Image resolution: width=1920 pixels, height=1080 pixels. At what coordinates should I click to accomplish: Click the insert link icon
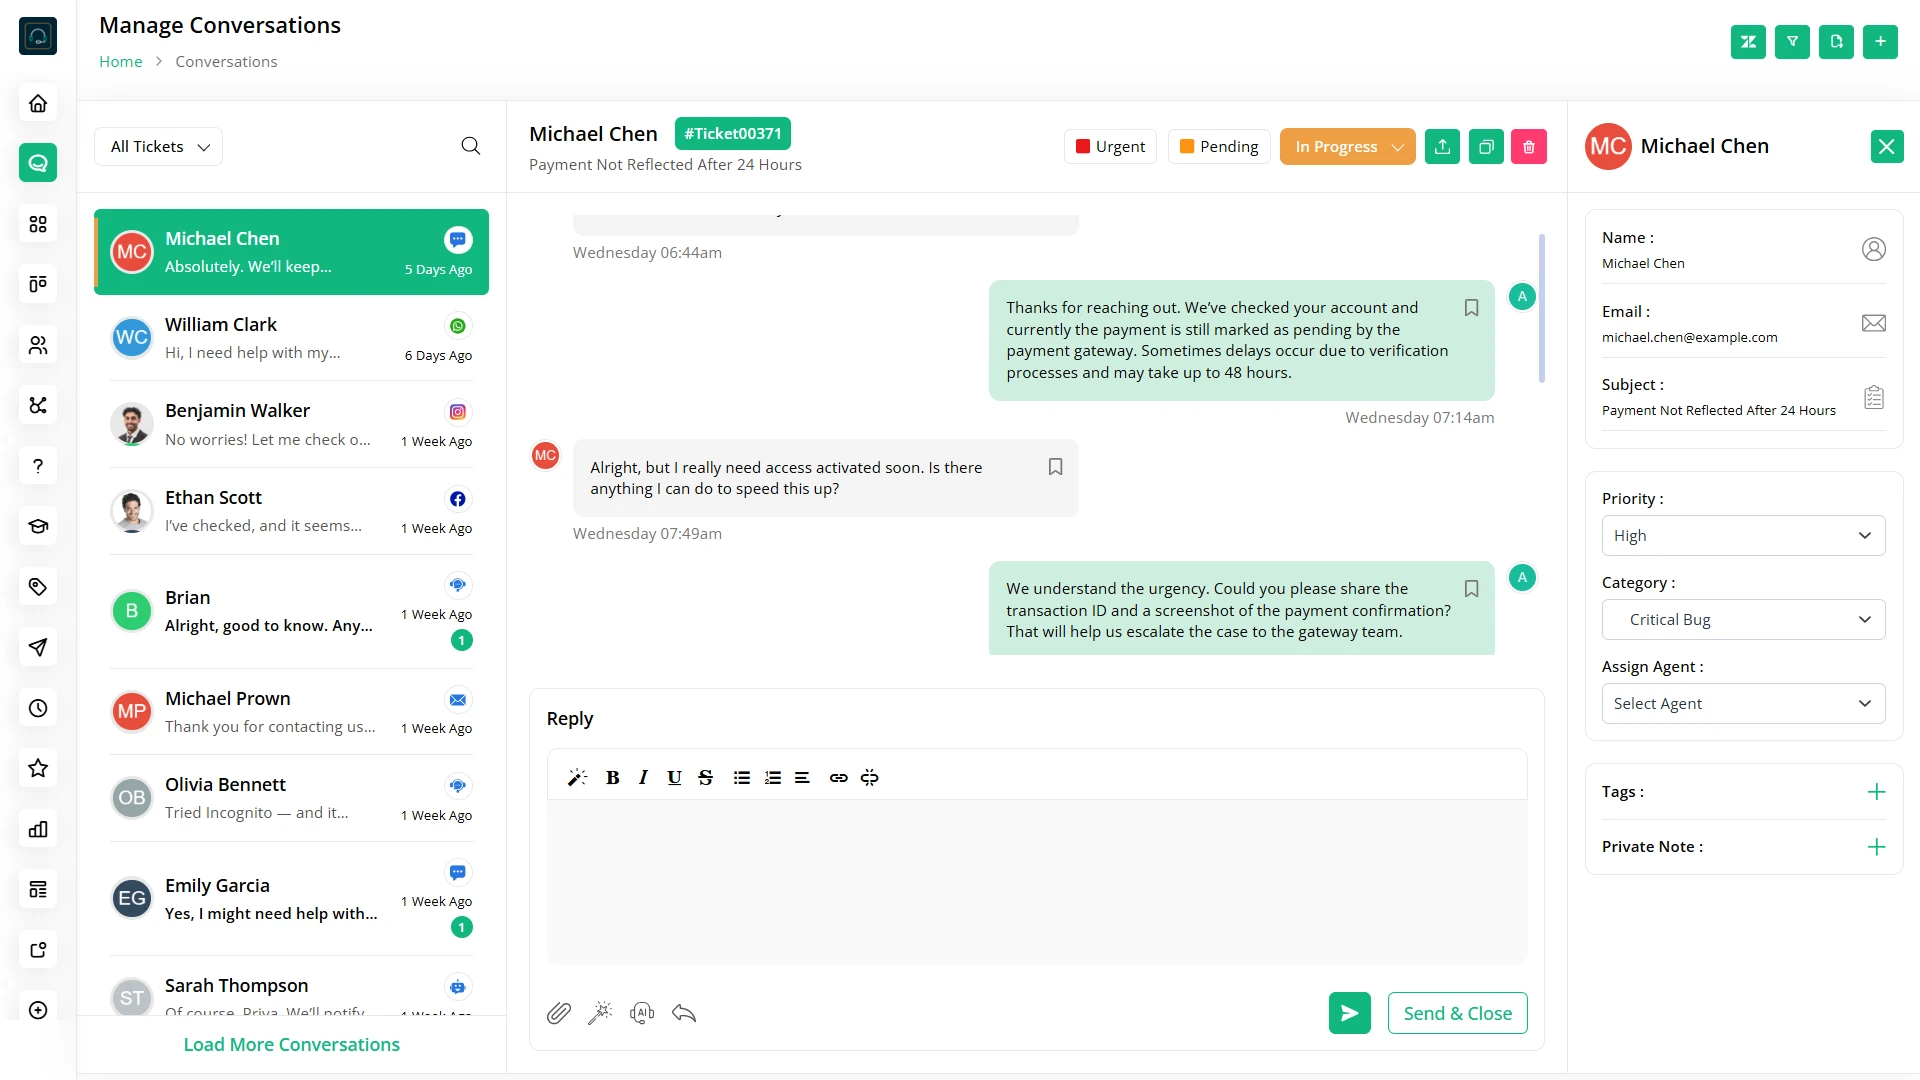pos(838,778)
